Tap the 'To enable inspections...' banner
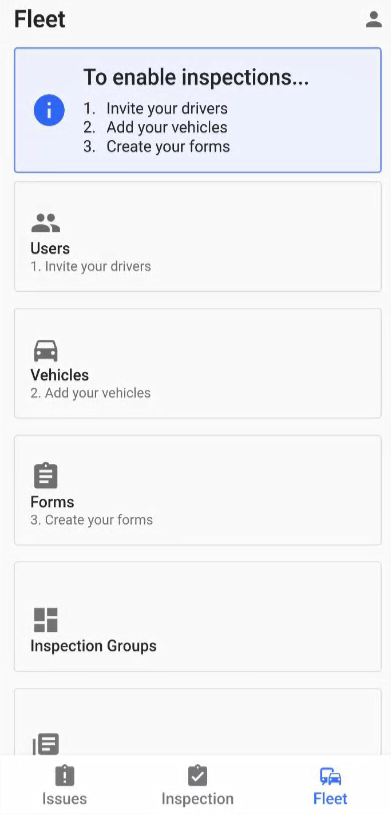391x814 pixels. pos(197,110)
